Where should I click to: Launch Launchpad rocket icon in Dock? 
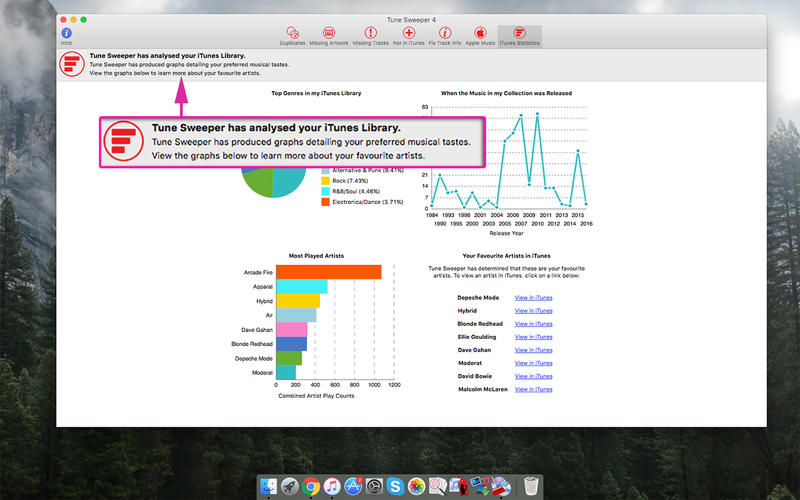(290, 486)
